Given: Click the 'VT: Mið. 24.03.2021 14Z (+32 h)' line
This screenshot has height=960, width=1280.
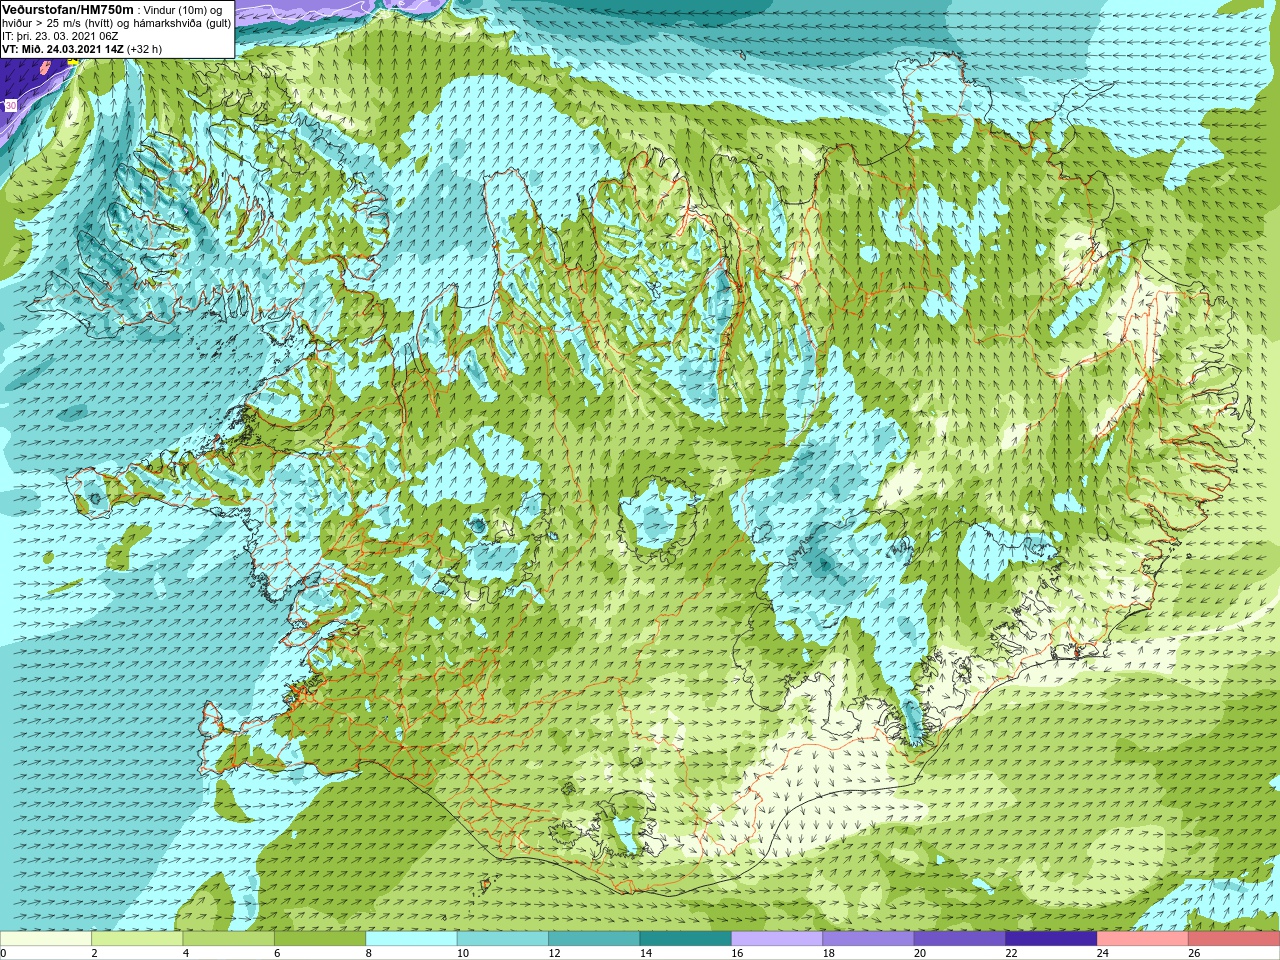Looking at the screenshot, I should click(82, 49).
